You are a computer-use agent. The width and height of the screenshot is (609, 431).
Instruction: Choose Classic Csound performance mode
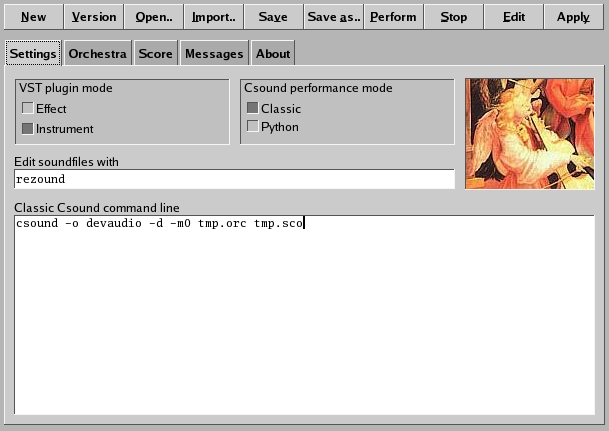pos(253,108)
